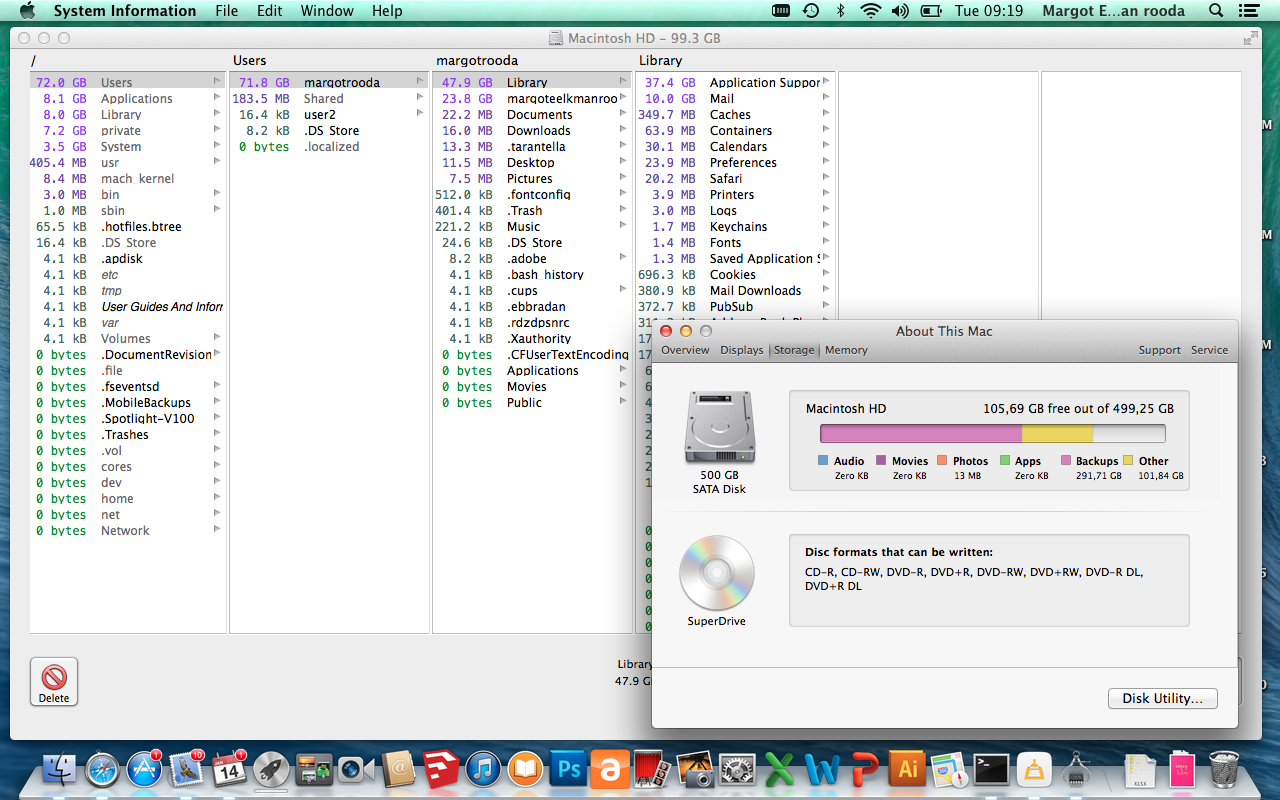Open System Preferences gear in dock
This screenshot has height=800, width=1280.
pyautogui.click(x=737, y=769)
